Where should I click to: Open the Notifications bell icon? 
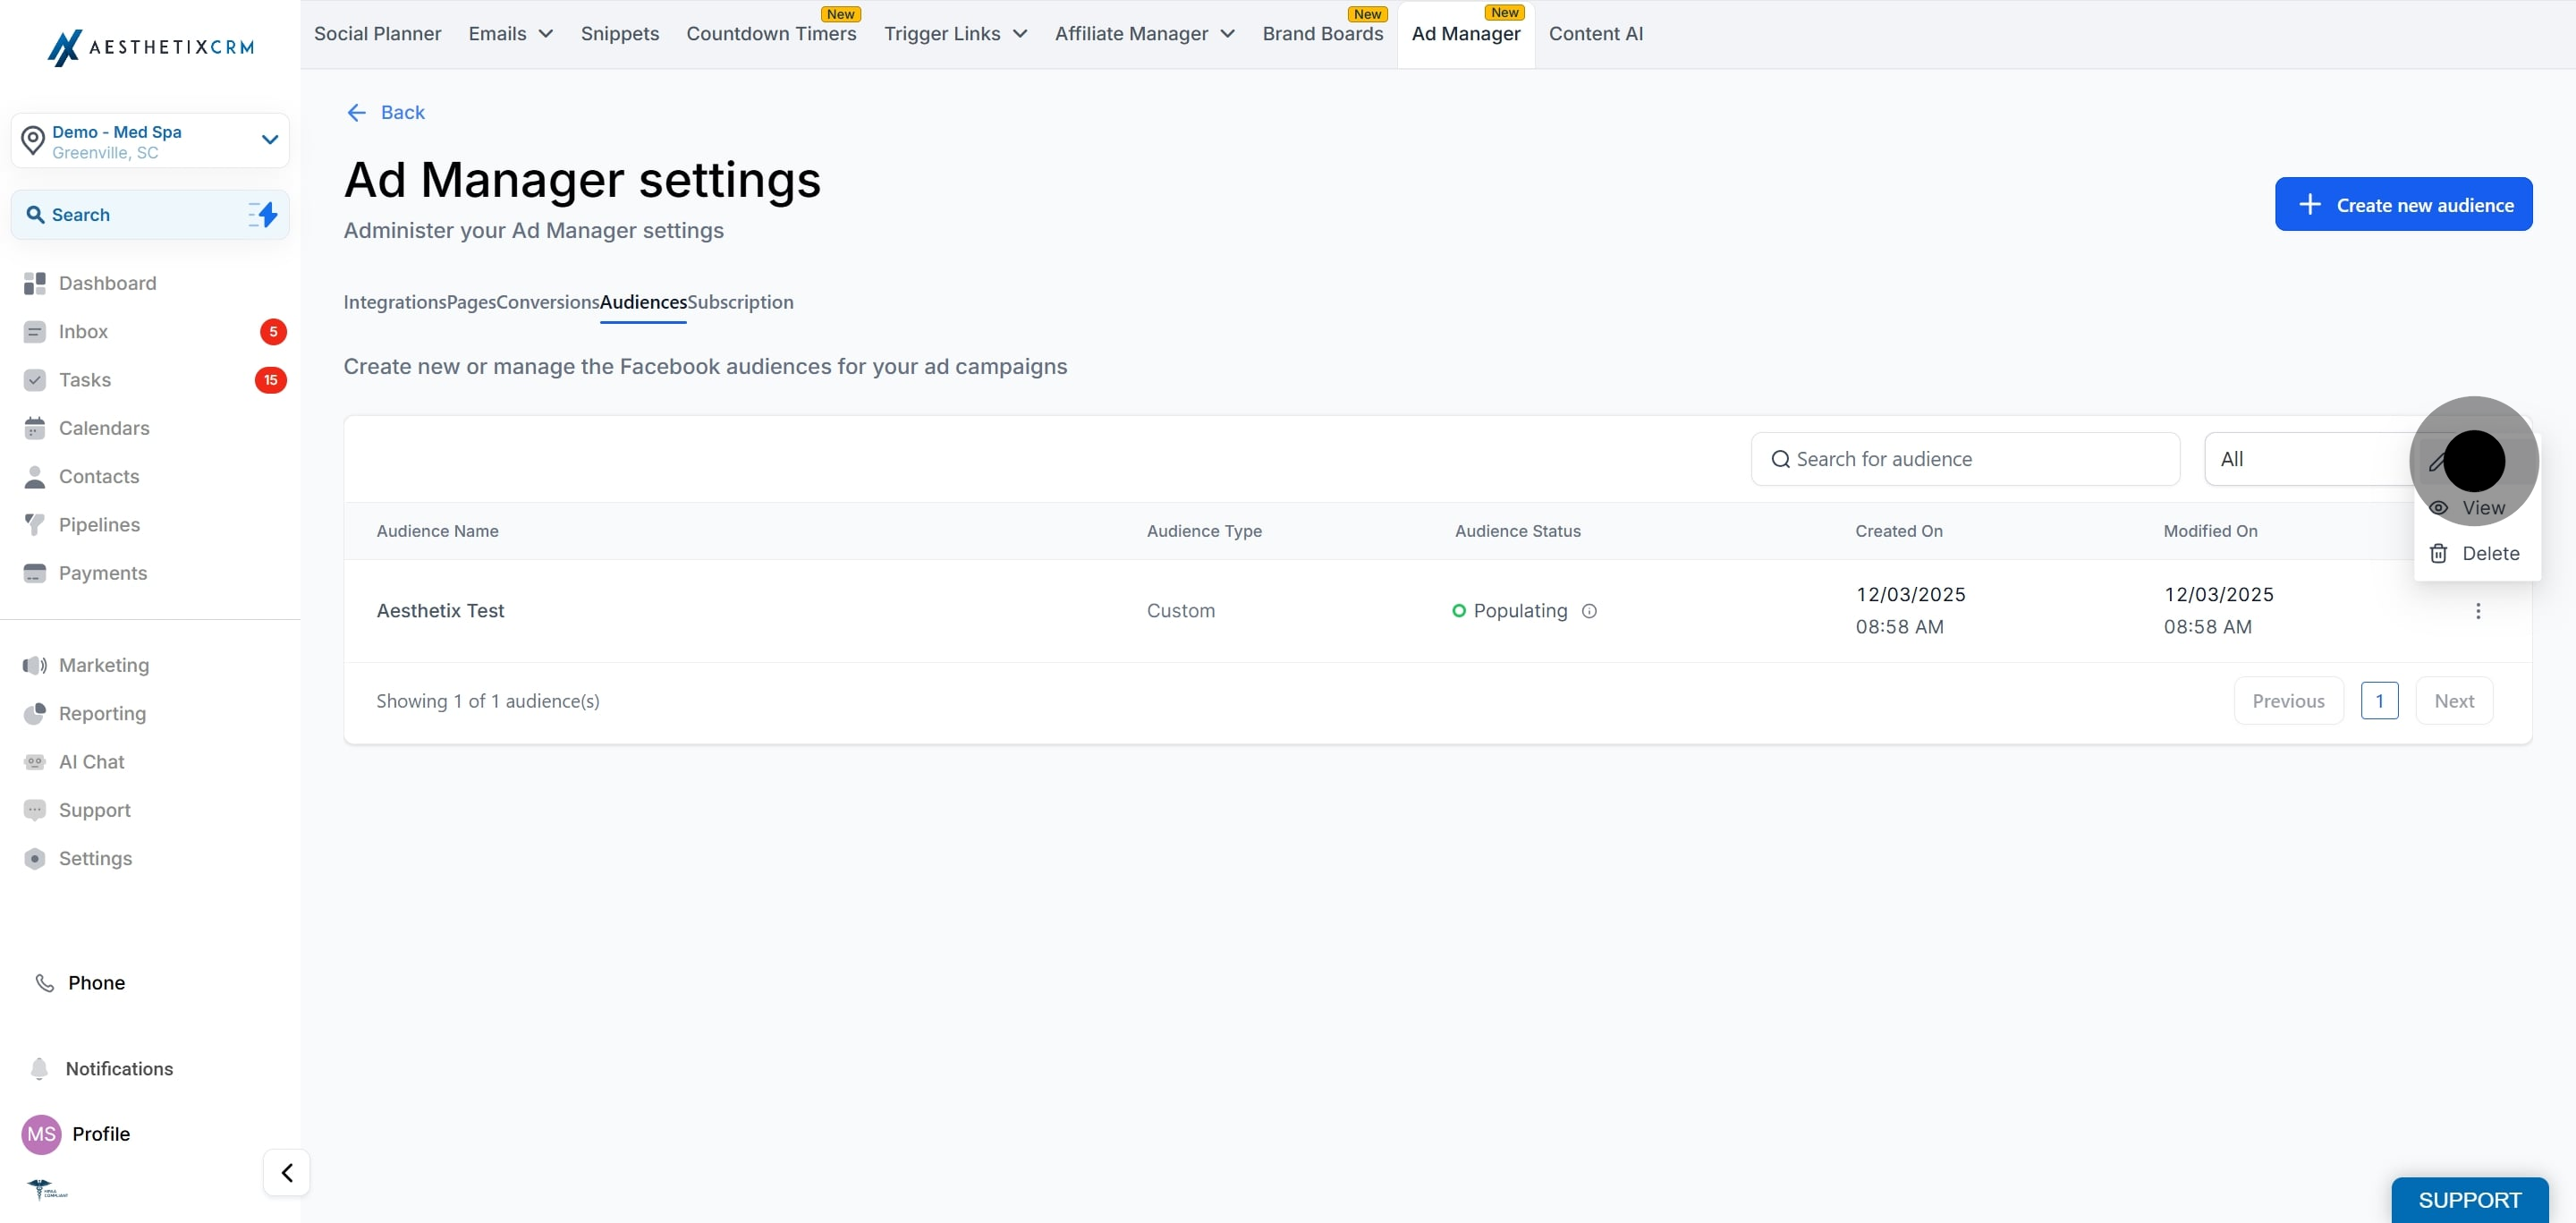(x=39, y=1069)
